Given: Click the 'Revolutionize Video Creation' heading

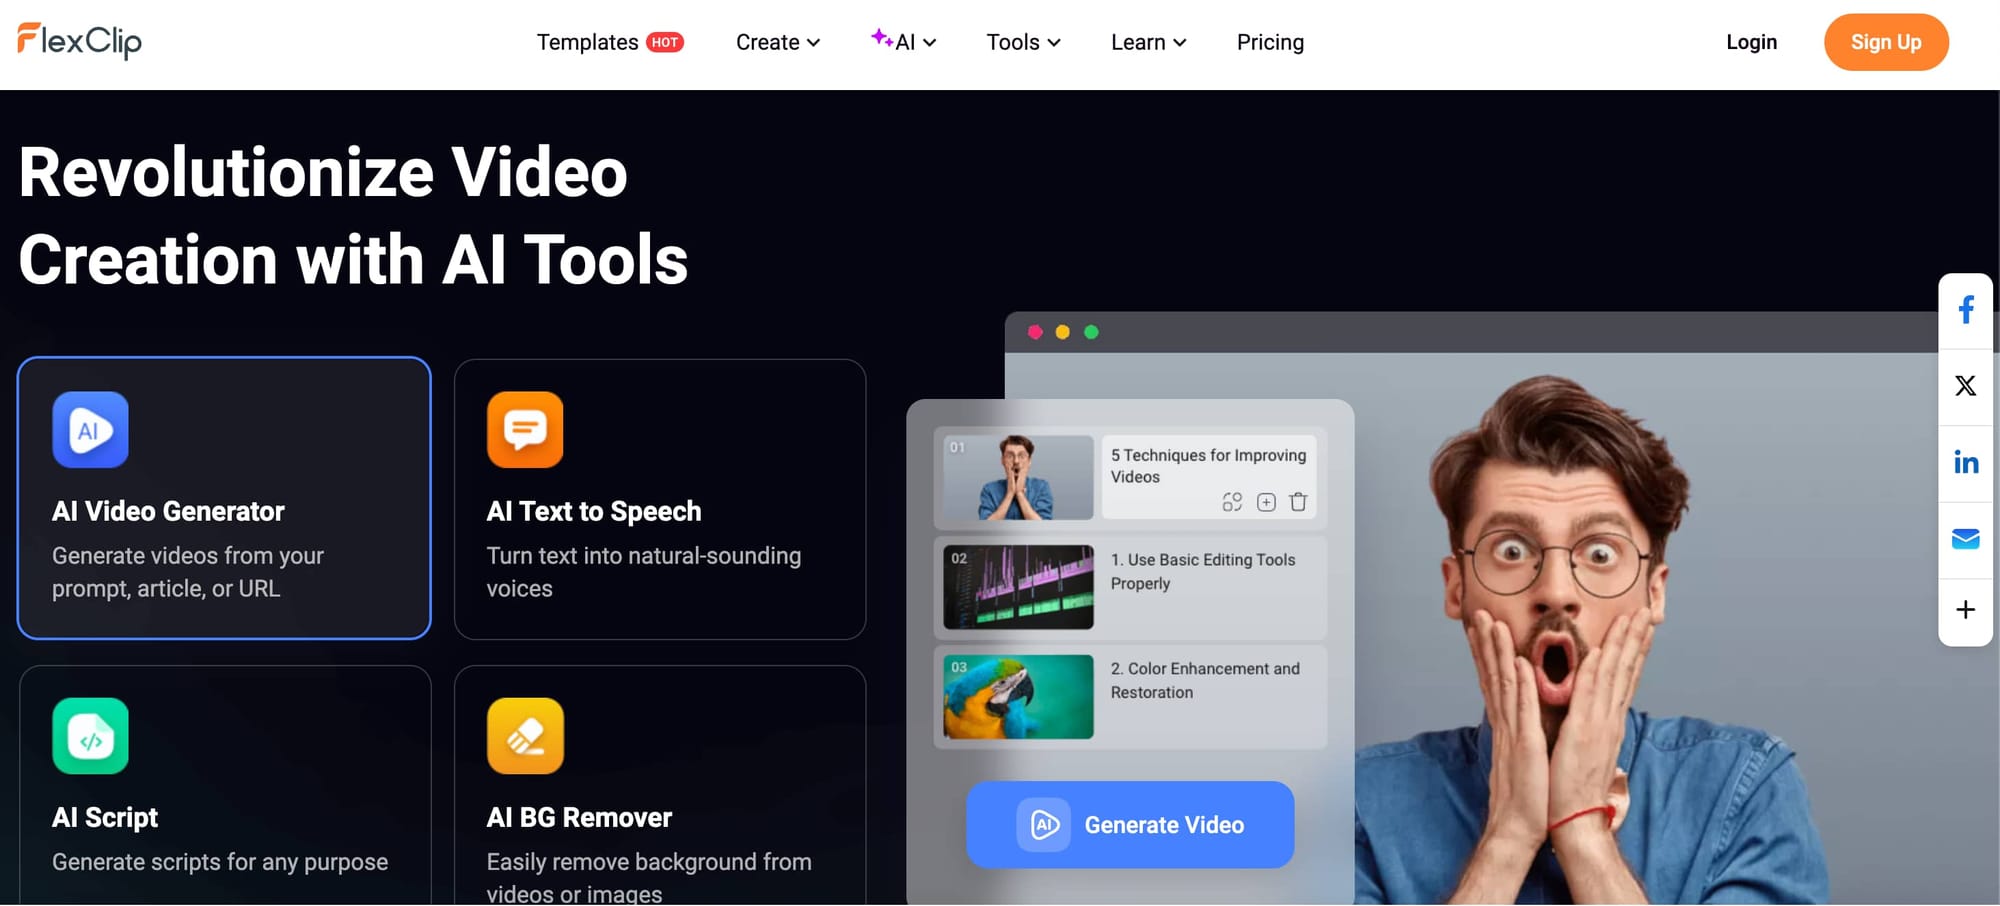Looking at the screenshot, I should pos(353,215).
